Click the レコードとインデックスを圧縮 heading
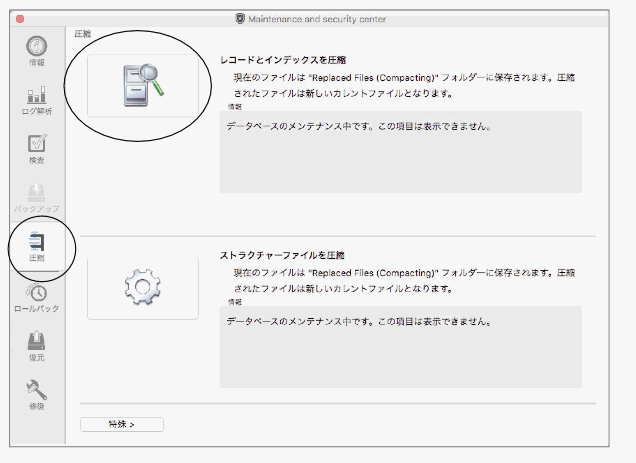Image resolution: width=636 pixels, height=463 pixels. [289, 60]
